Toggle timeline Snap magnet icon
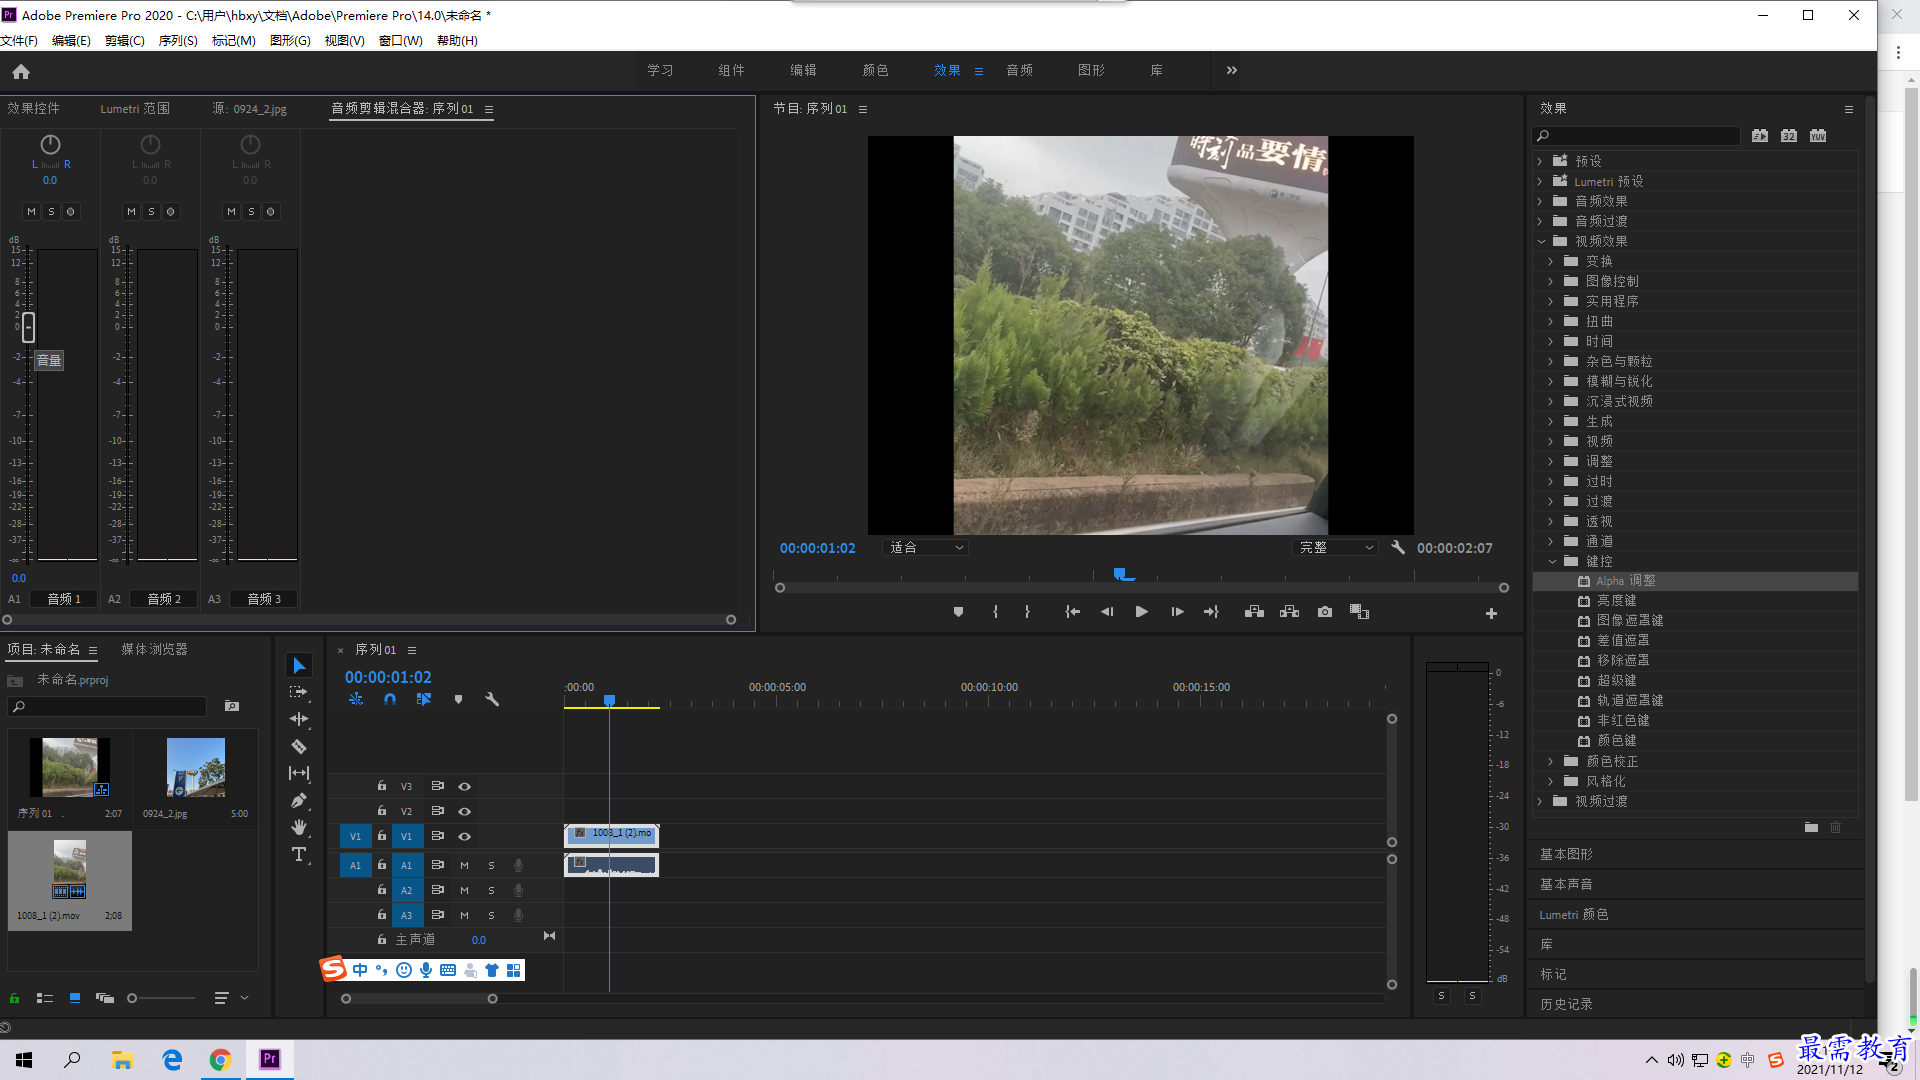Screen dimensions: 1920x1080 pyautogui.click(x=390, y=699)
